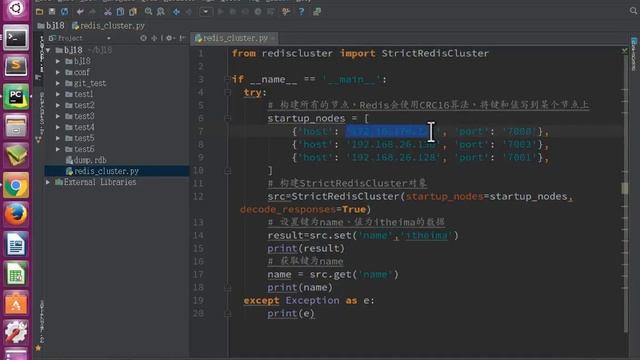Collapse the root bj18 project node
Screen dimensions: 640x360
pos(48,50)
